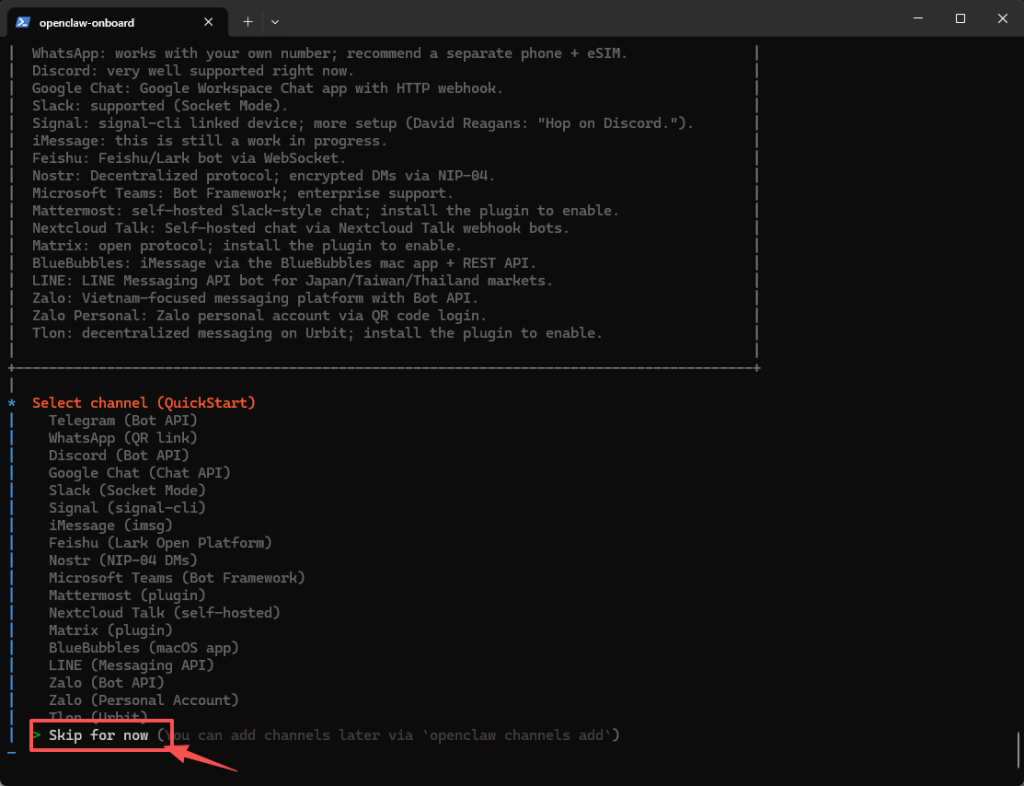
Task: Choose Google Chat (Chat API) option
Action: [x=140, y=473]
